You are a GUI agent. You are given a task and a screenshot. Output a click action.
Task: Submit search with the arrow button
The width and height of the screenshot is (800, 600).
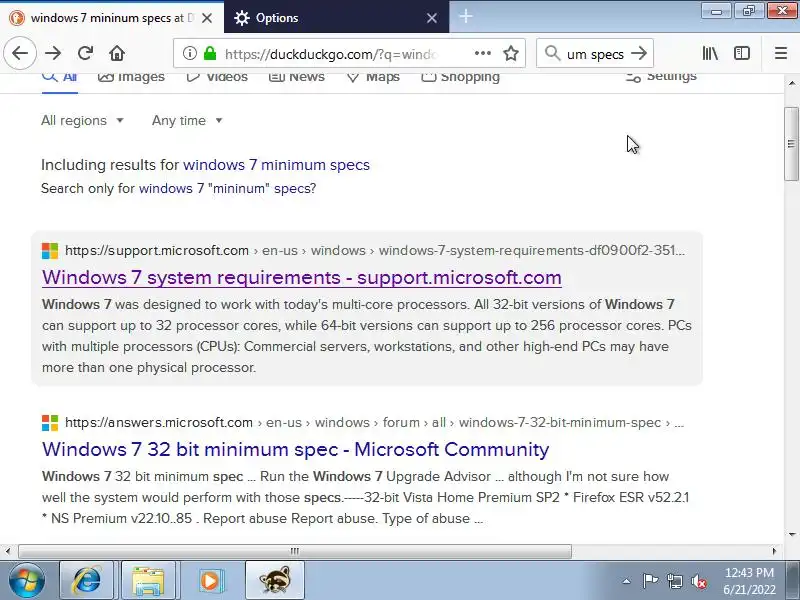pos(639,53)
